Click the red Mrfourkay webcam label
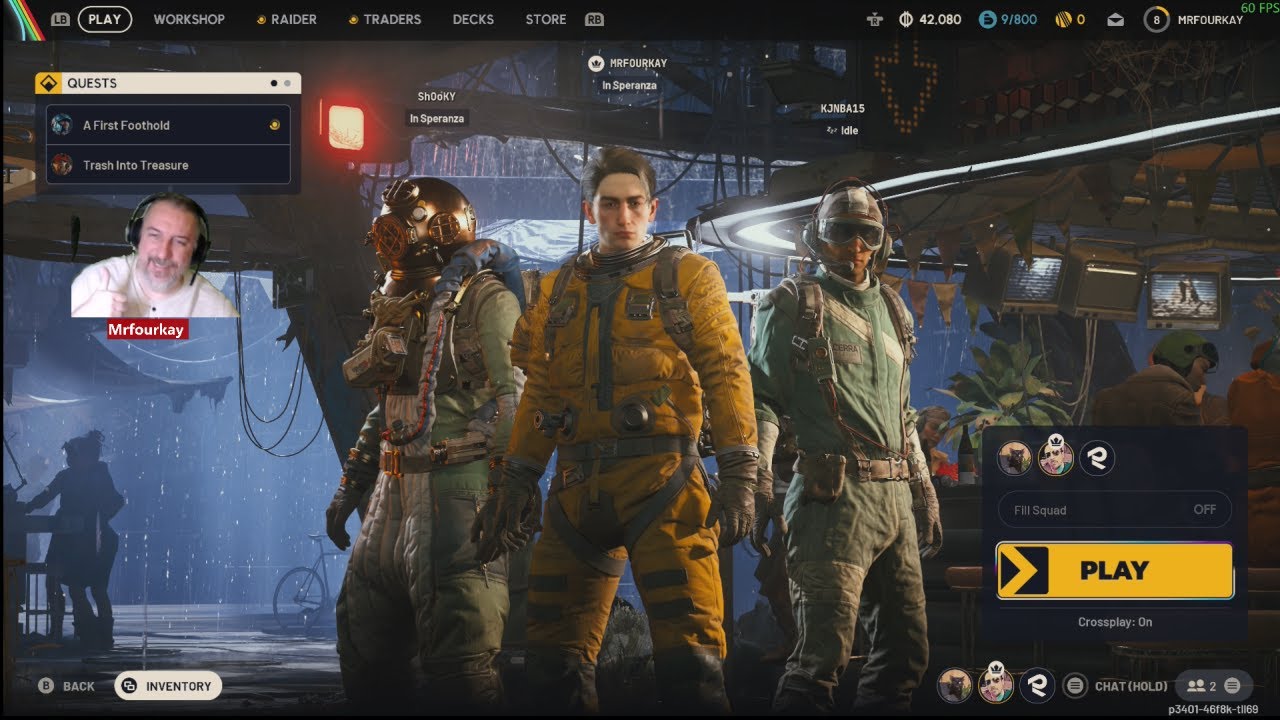The height and width of the screenshot is (720, 1280). [x=147, y=329]
